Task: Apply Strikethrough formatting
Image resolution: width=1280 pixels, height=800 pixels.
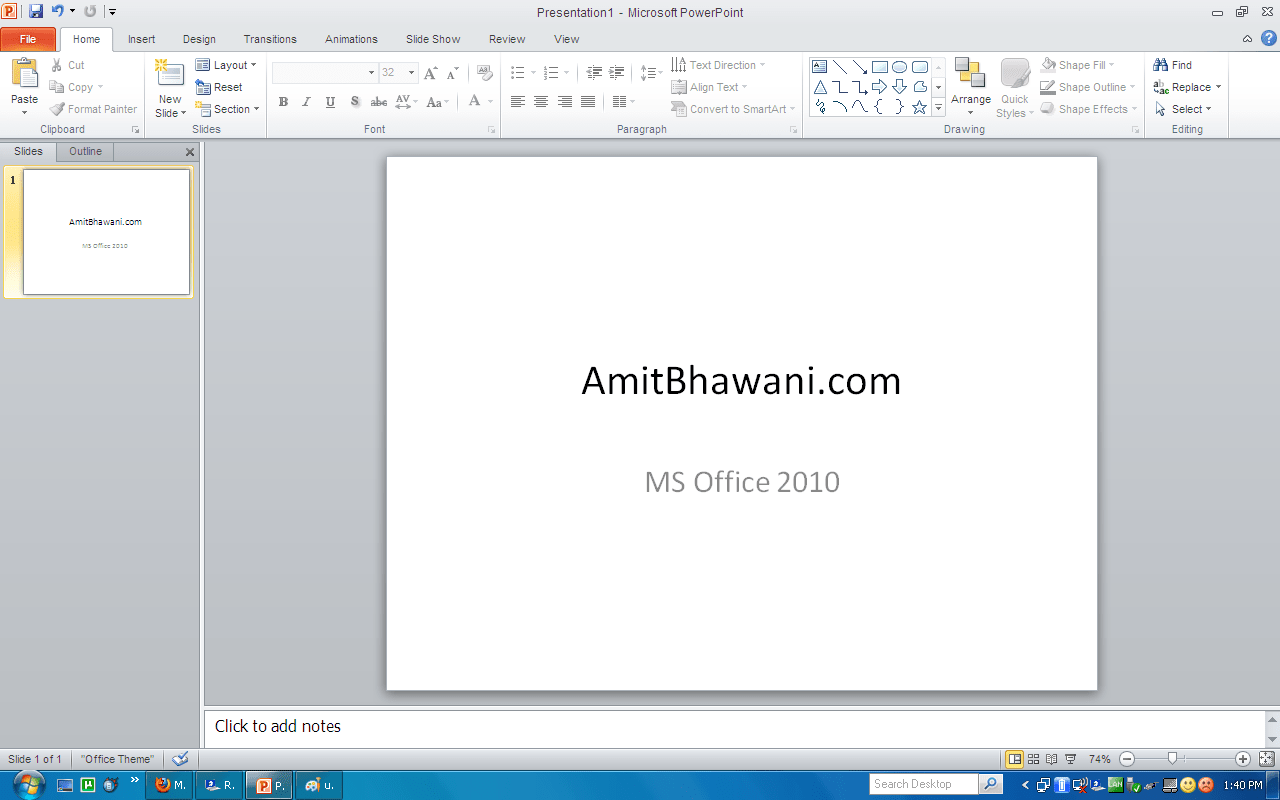Action: click(378, 101)
